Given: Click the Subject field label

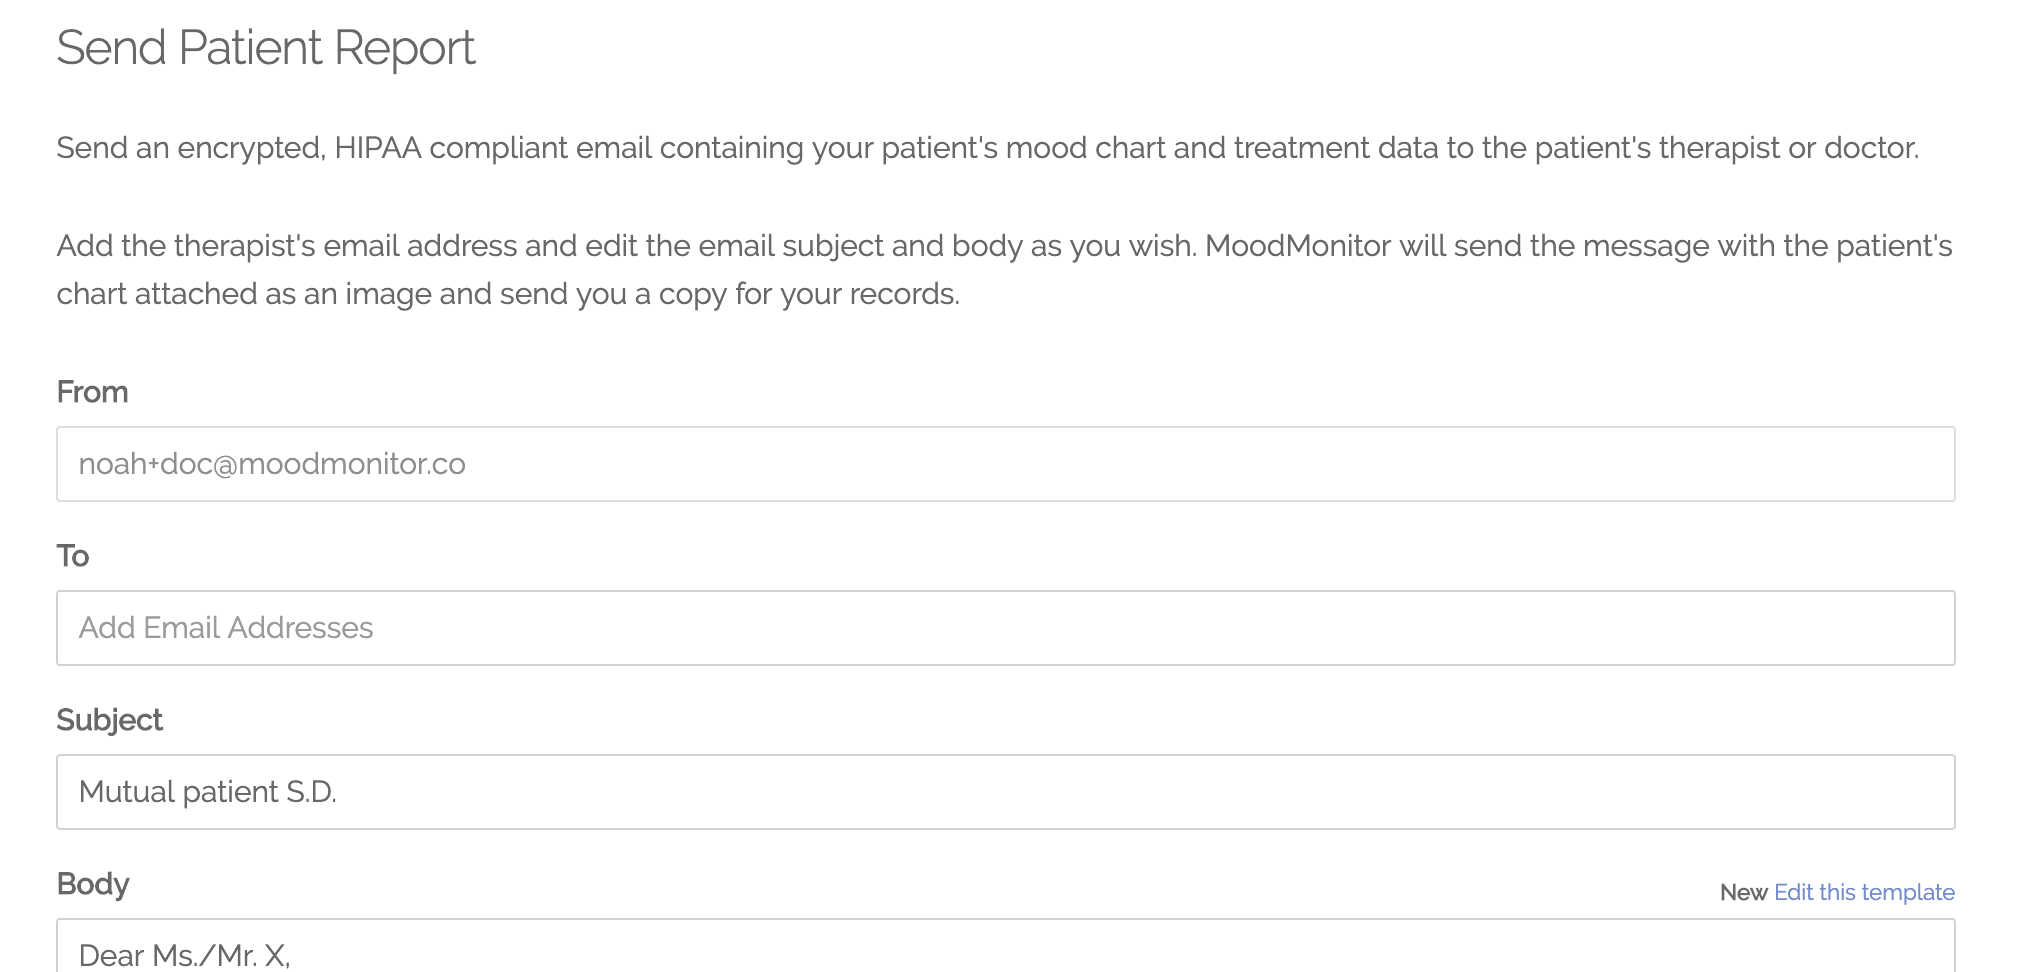Looking at the screenshot, I should point(109,720).
